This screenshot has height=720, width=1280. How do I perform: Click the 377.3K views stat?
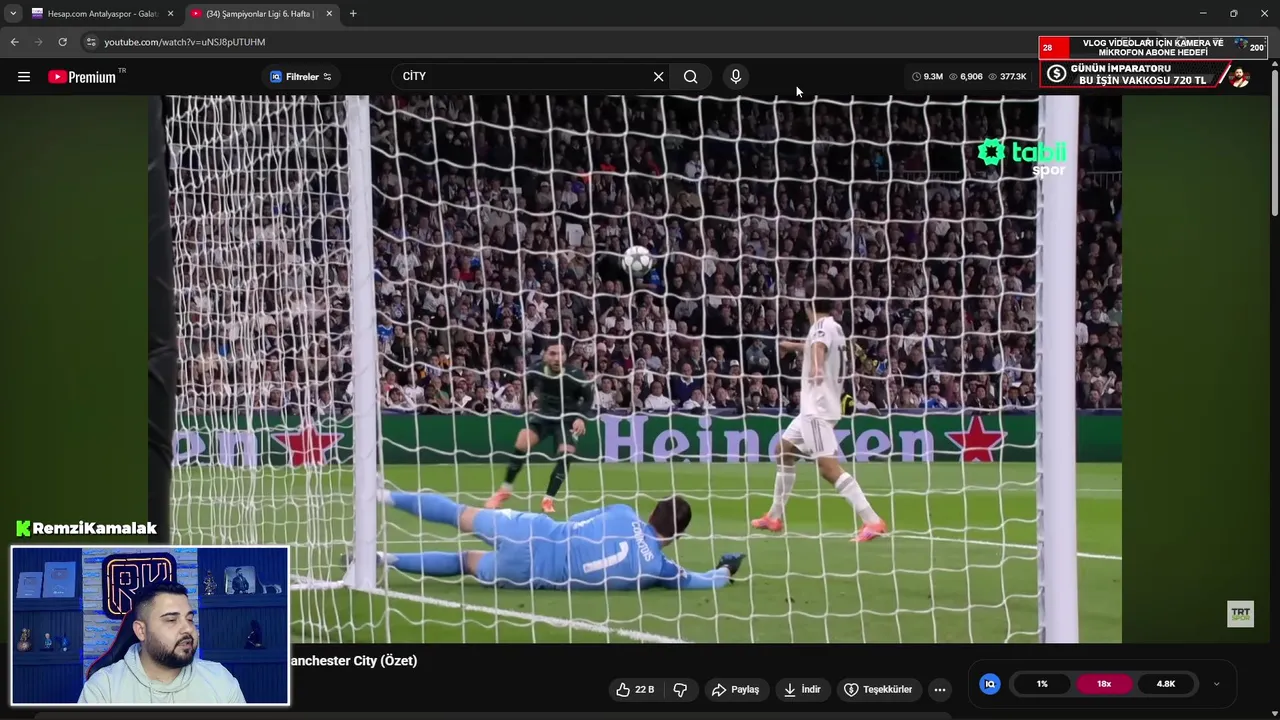point(1007,77)
